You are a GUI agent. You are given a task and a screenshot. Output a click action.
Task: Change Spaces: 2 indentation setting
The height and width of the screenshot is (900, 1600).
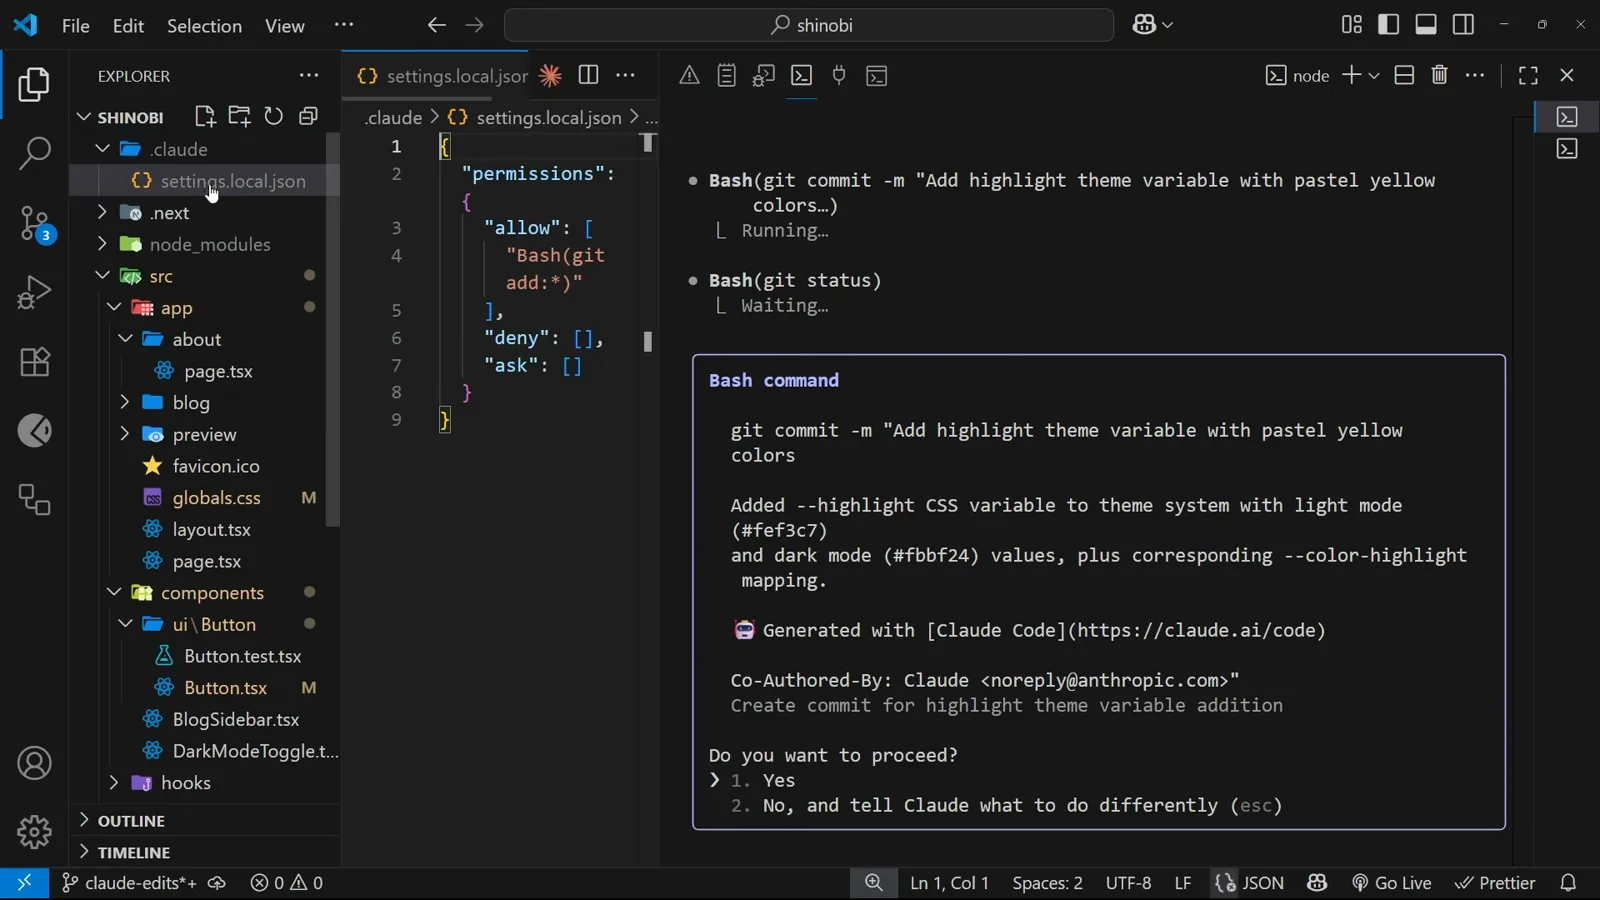coord(1047,883)
